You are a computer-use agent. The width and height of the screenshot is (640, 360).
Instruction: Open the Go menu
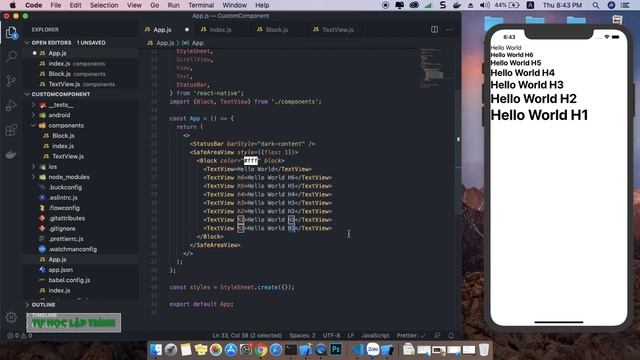155,5
